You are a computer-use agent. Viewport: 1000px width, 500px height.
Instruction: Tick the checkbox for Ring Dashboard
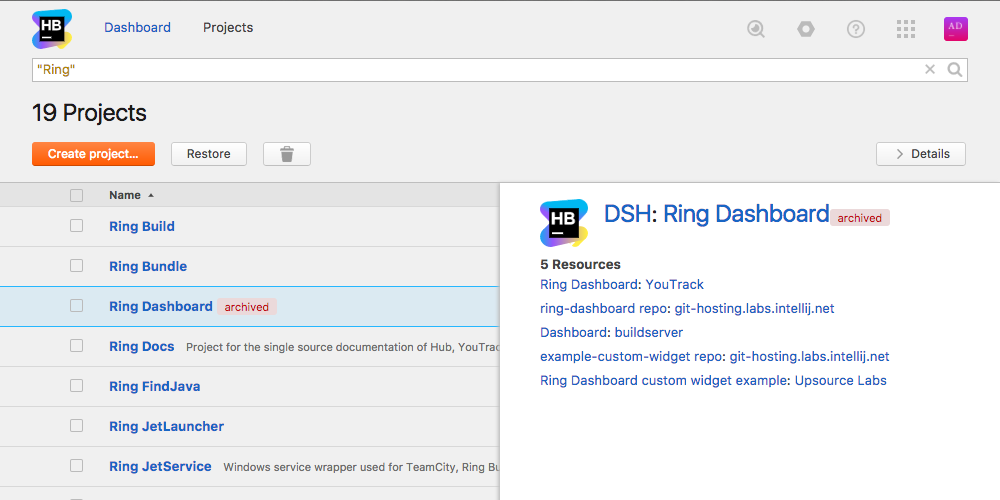77,306
